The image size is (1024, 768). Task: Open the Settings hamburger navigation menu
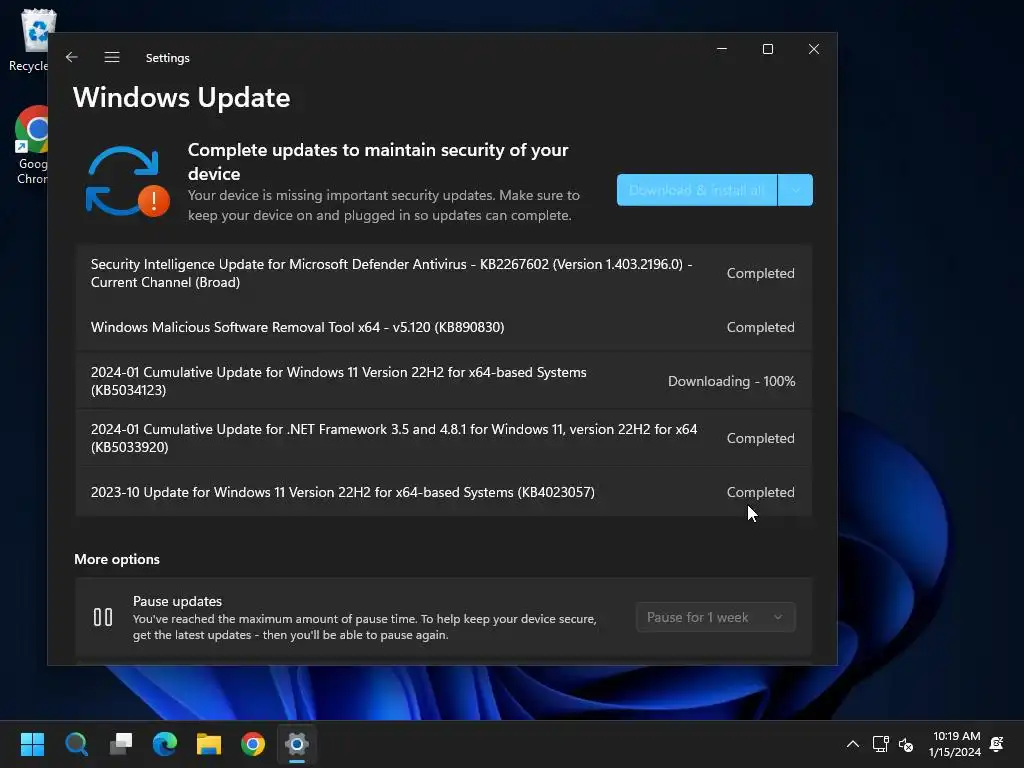click(112, 57)
